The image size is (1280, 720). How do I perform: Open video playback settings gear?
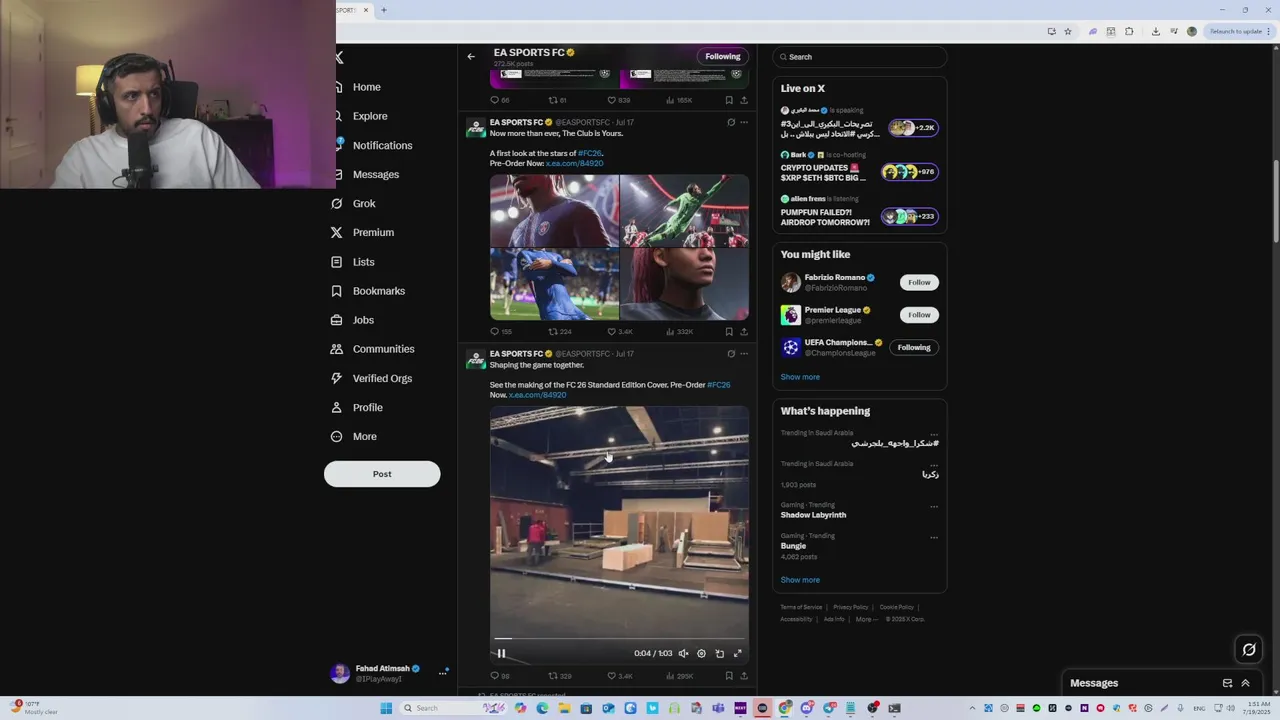click(x=701, y=653)
